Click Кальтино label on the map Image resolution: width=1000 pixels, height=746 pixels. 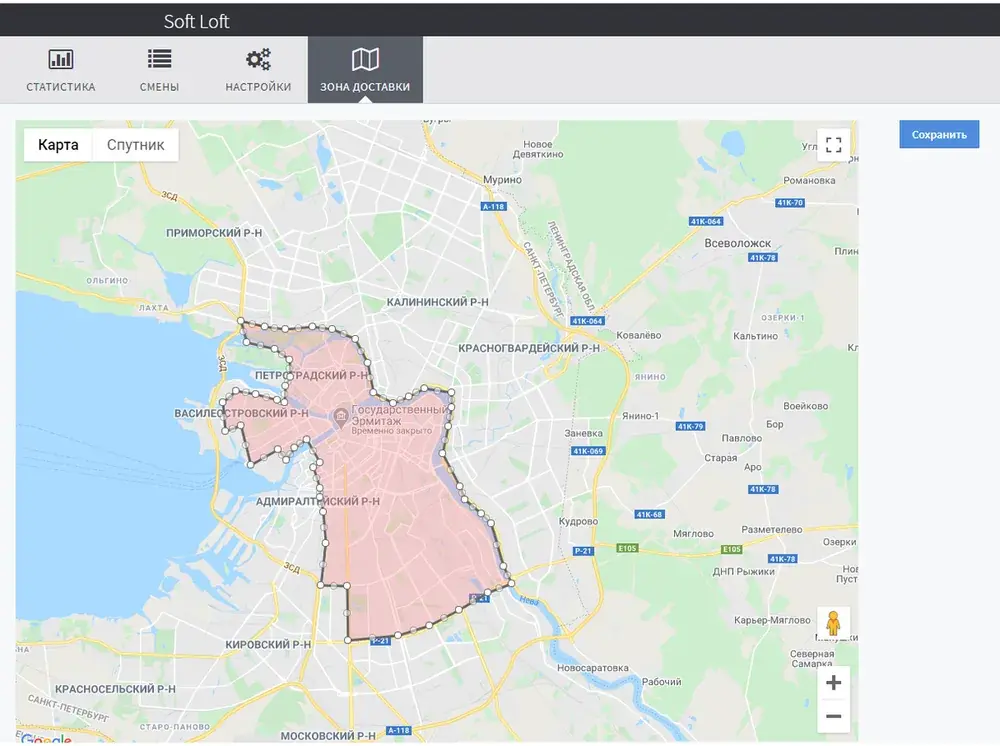pyautogui.click(x=755, y=336)
